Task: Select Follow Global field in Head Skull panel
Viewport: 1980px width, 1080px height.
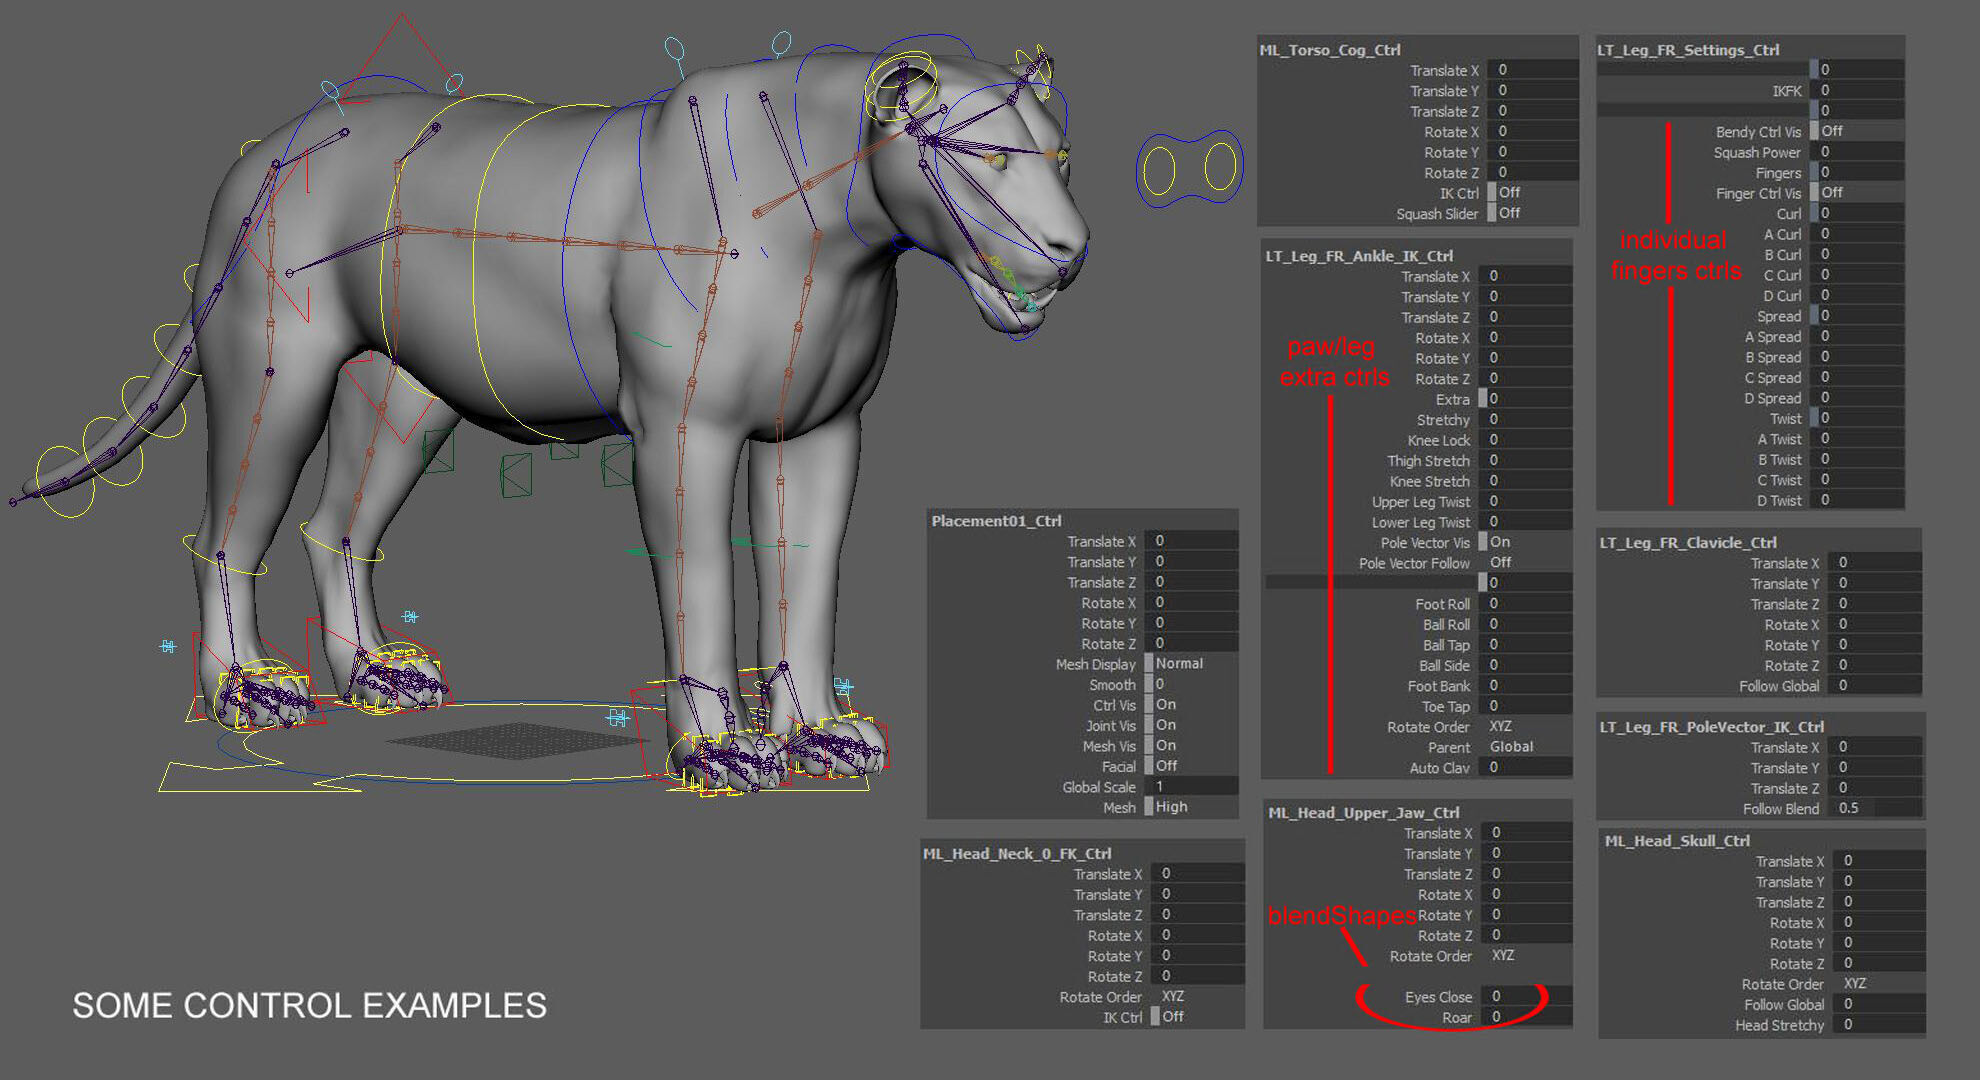Action: point(1879,1004)
